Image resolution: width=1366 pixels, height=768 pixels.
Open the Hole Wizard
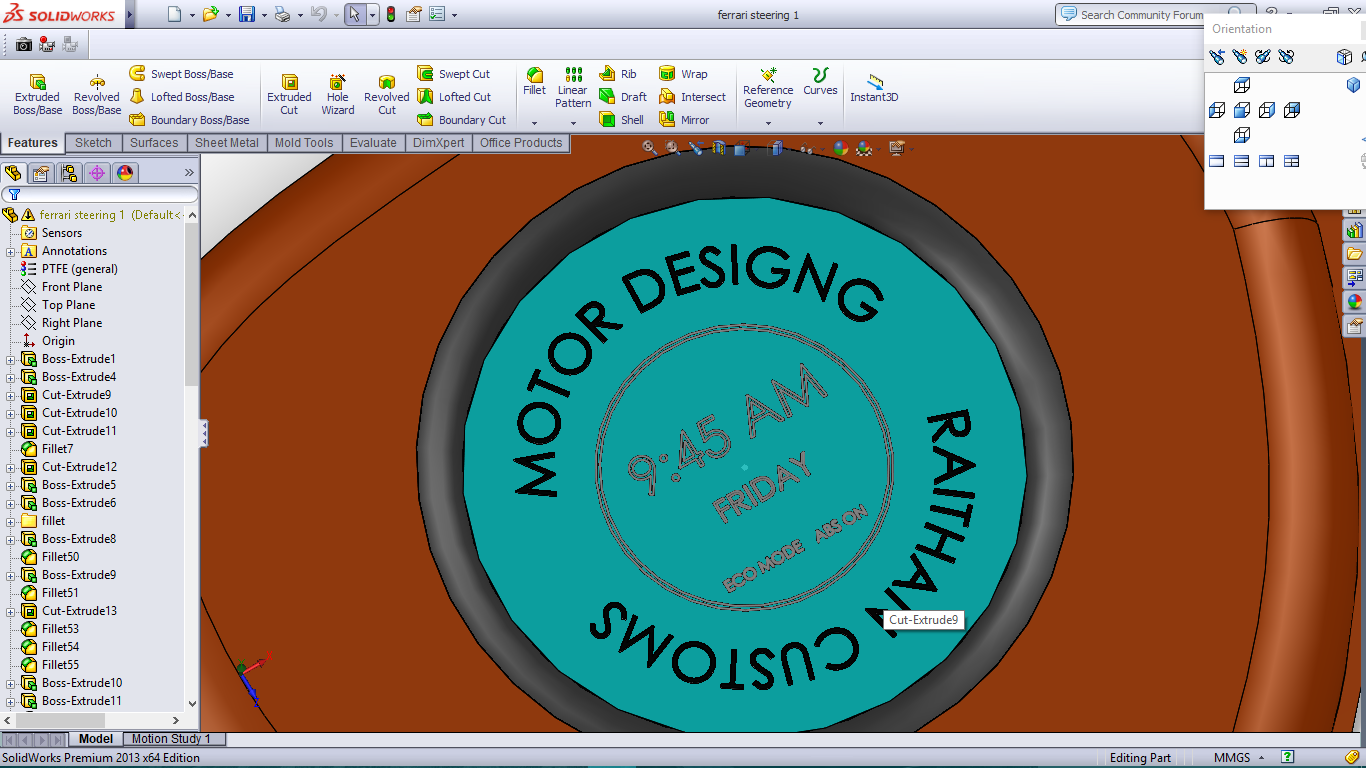click(x=338, y=94)
